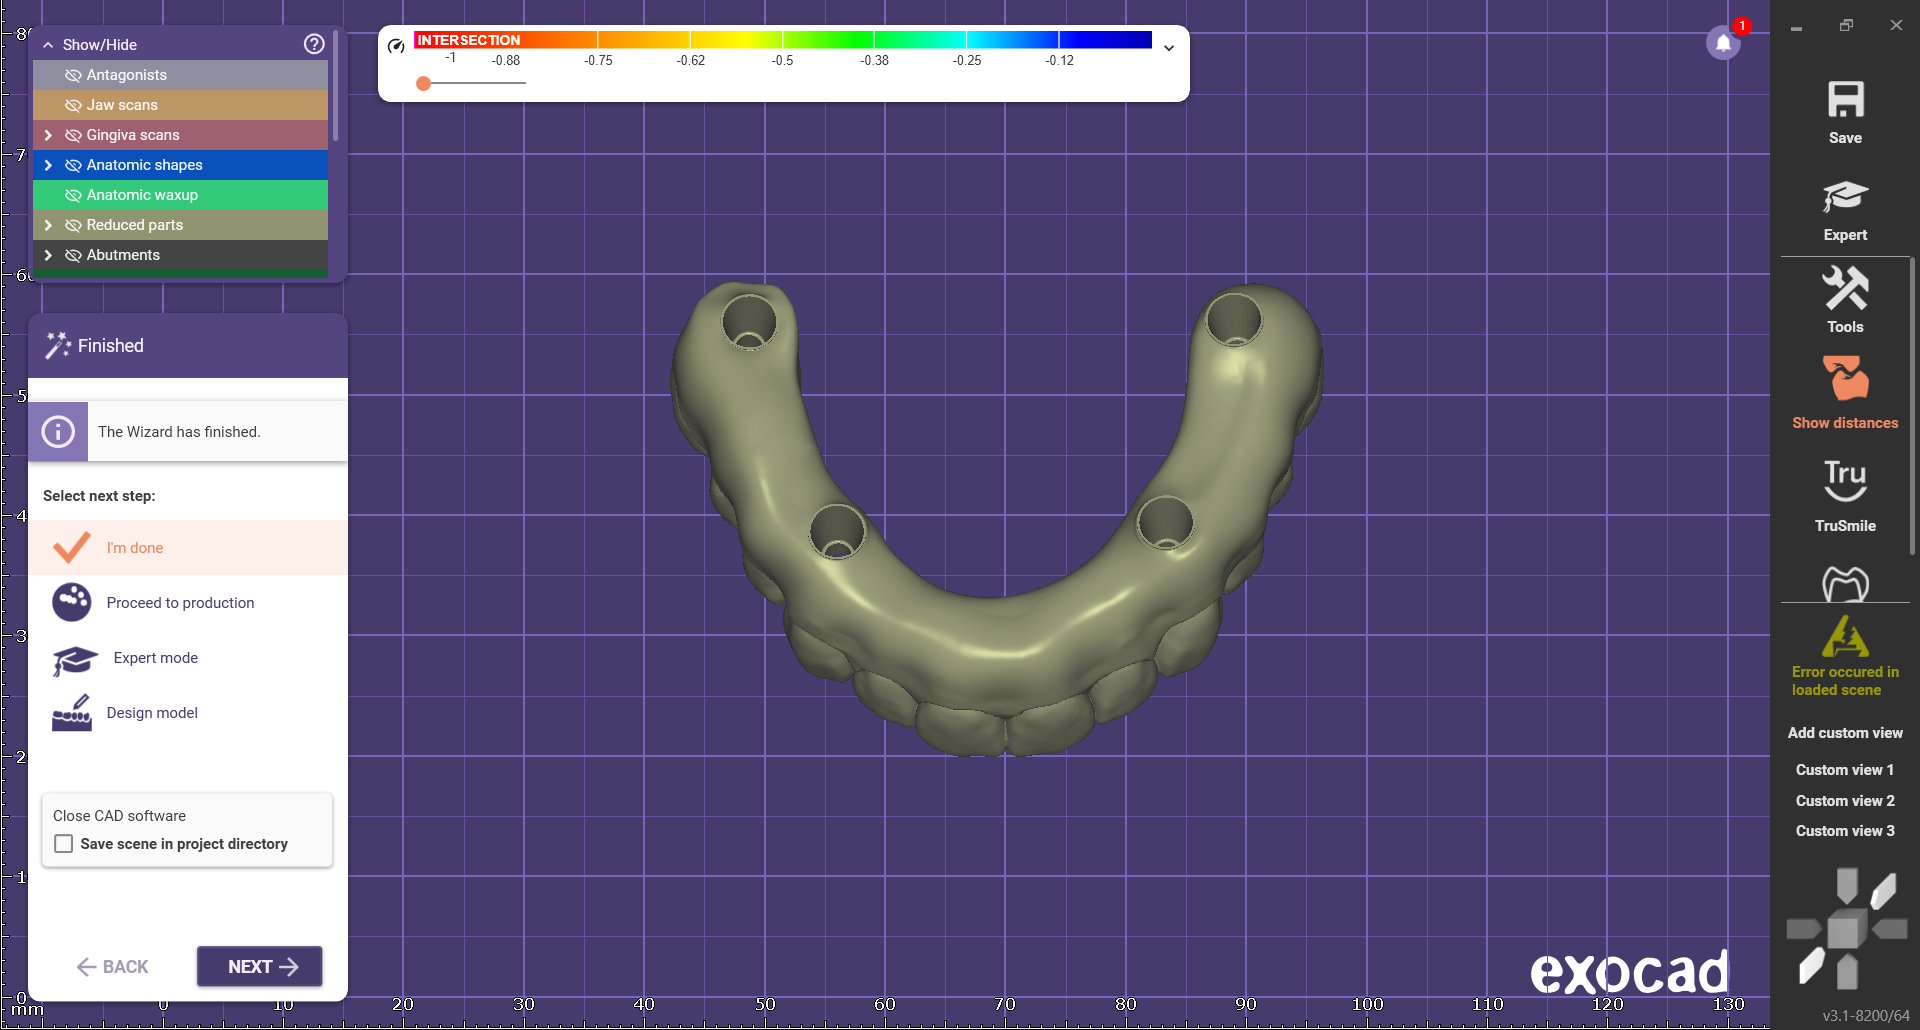
Task: Click the I'm done checkmark icon
Action: point(71,547)
